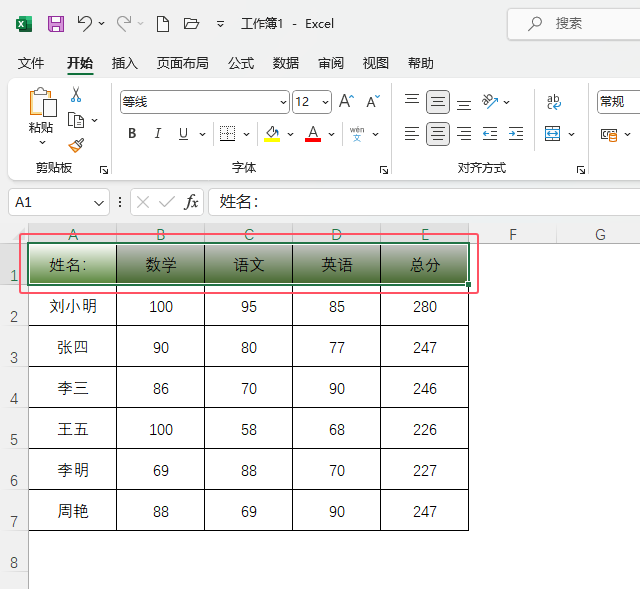The width and height of the screenshot is (640, 589).
Task: Select column F header
Action: pyautogui.click(x=513, y=234)
